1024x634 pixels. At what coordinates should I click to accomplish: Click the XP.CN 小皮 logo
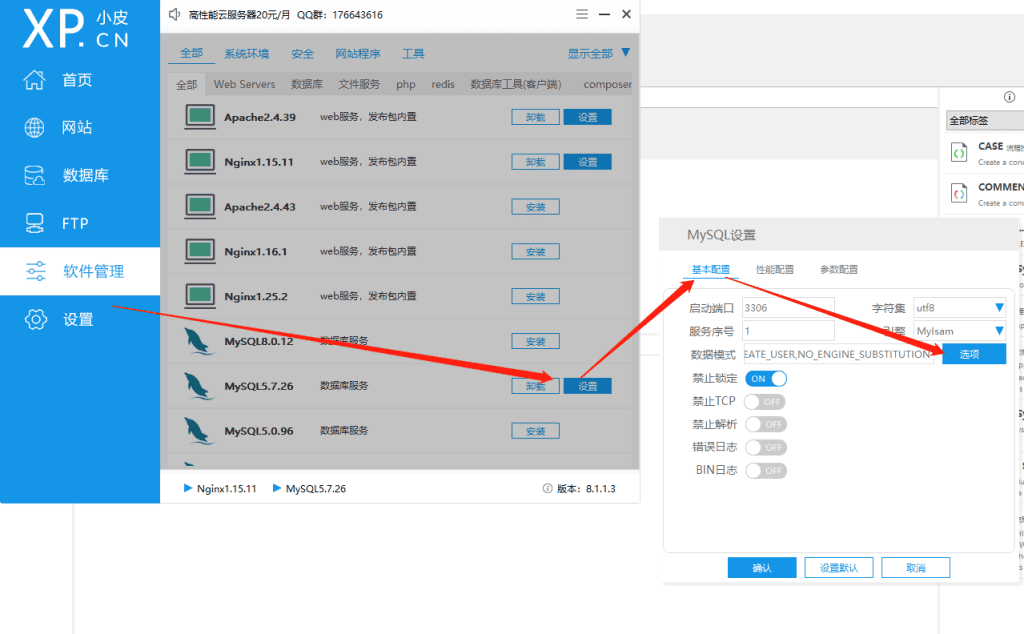click(x=76, y=29)
